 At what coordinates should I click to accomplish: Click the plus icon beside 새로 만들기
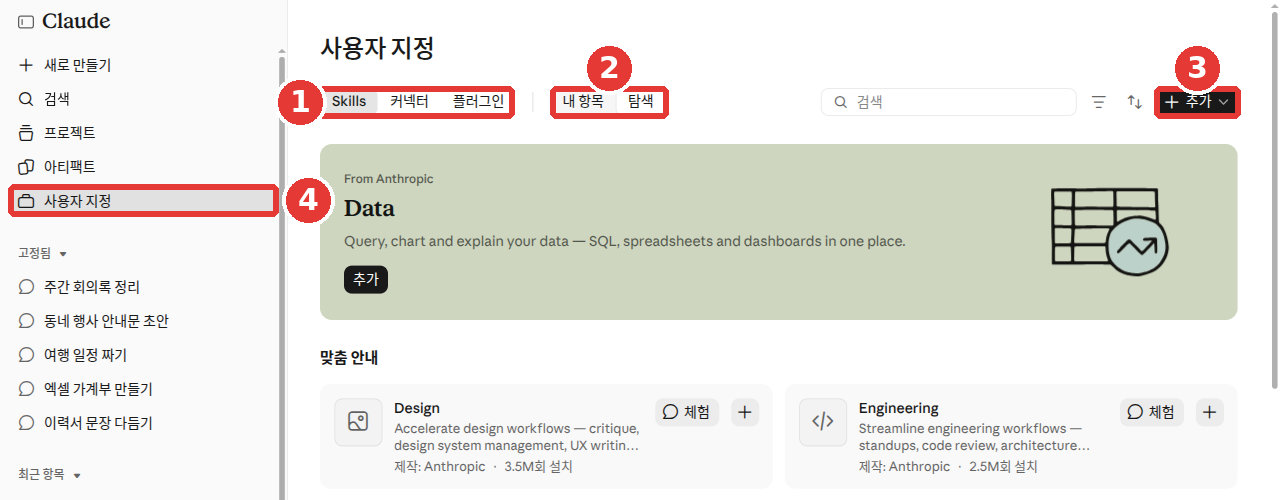(x=26, y=65)
